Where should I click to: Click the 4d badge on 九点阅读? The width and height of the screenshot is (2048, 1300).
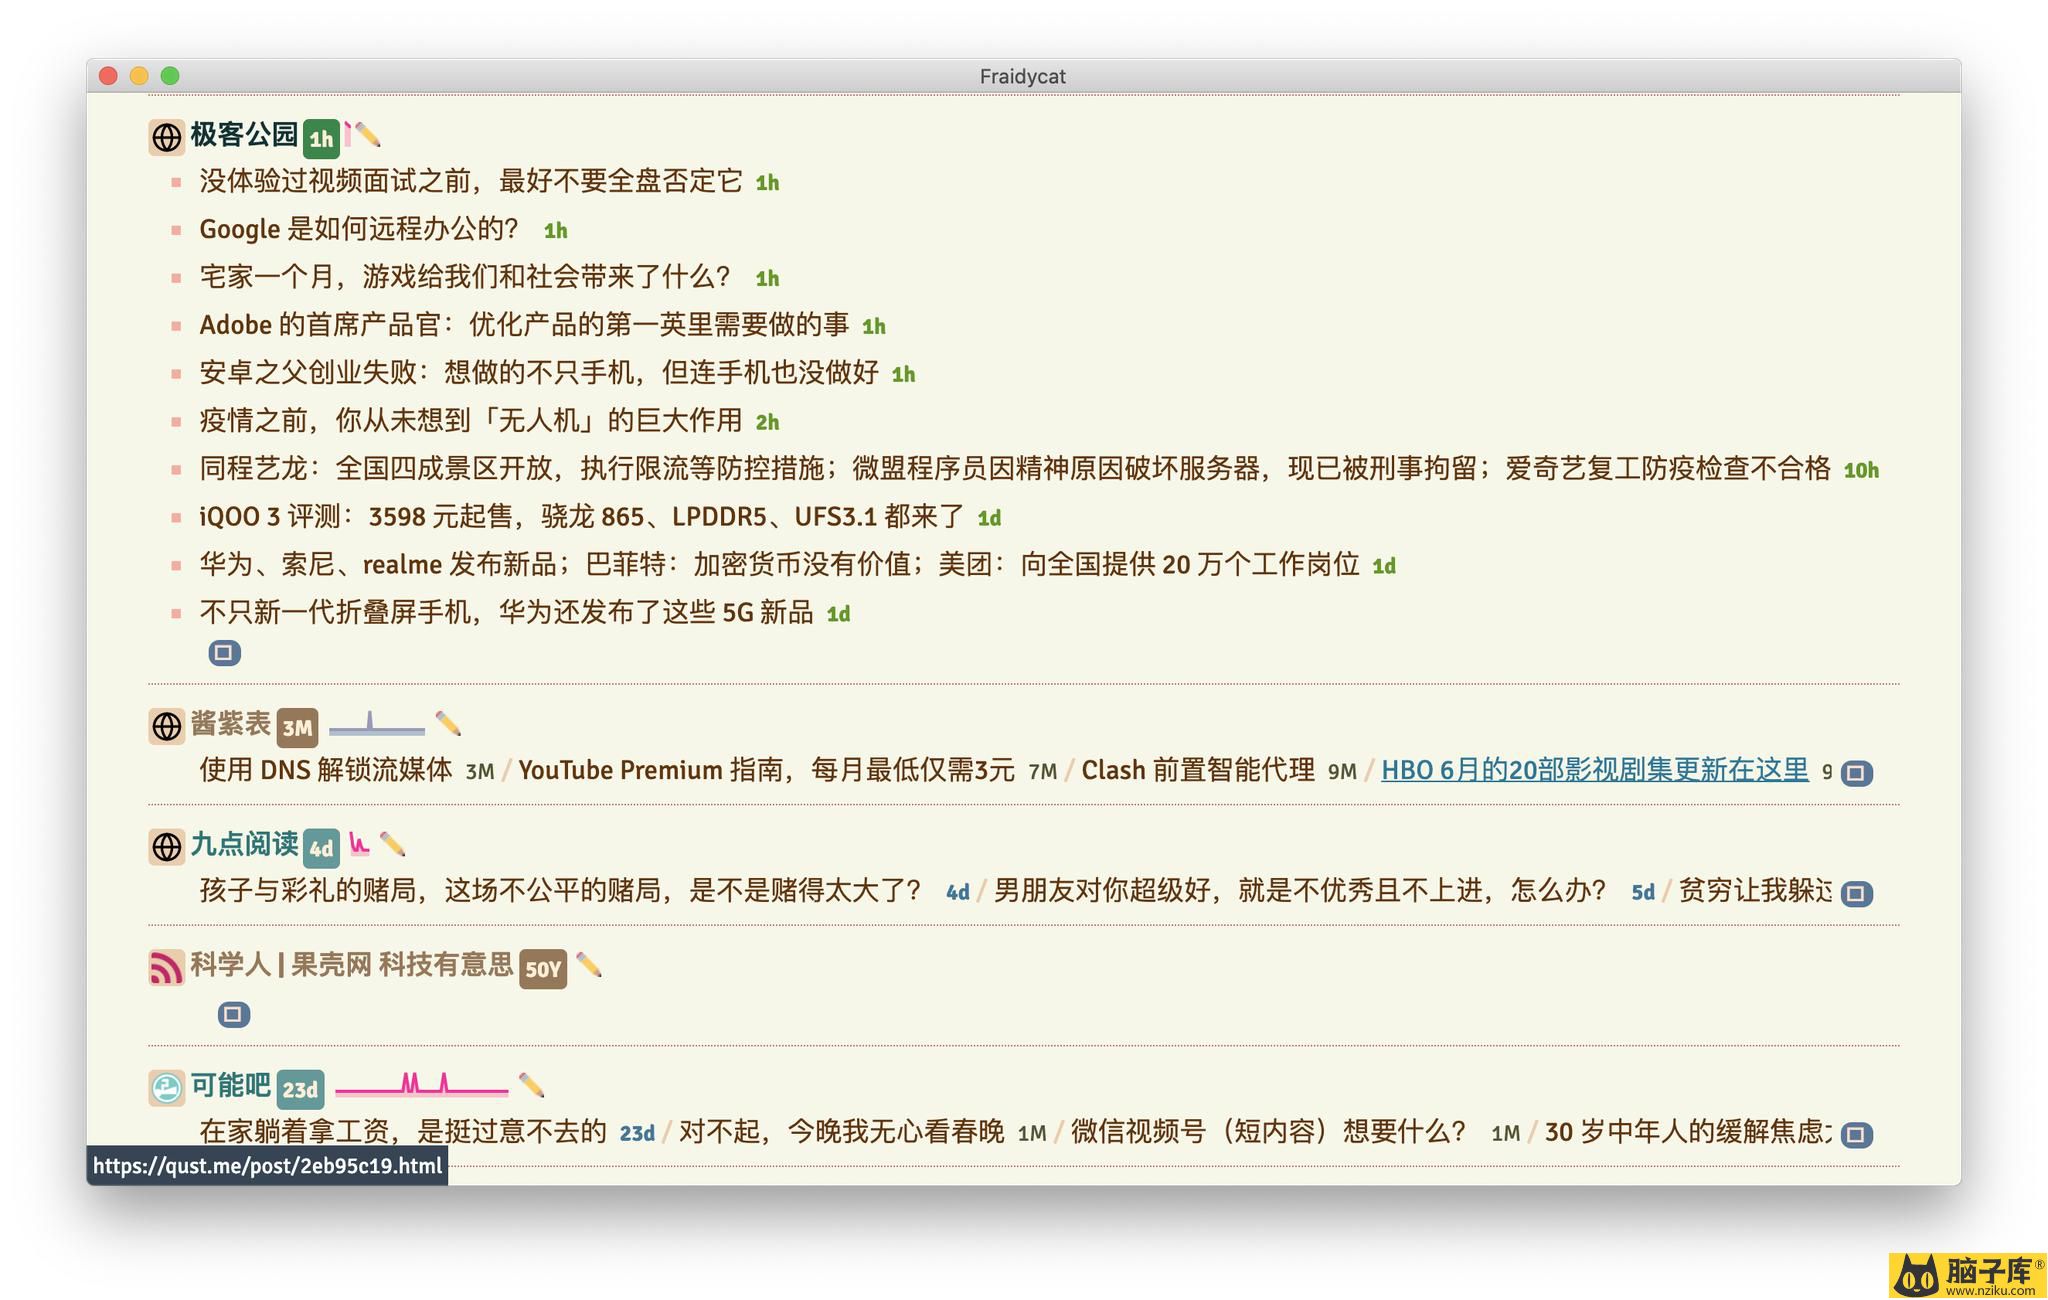click(x=321, y=849)
